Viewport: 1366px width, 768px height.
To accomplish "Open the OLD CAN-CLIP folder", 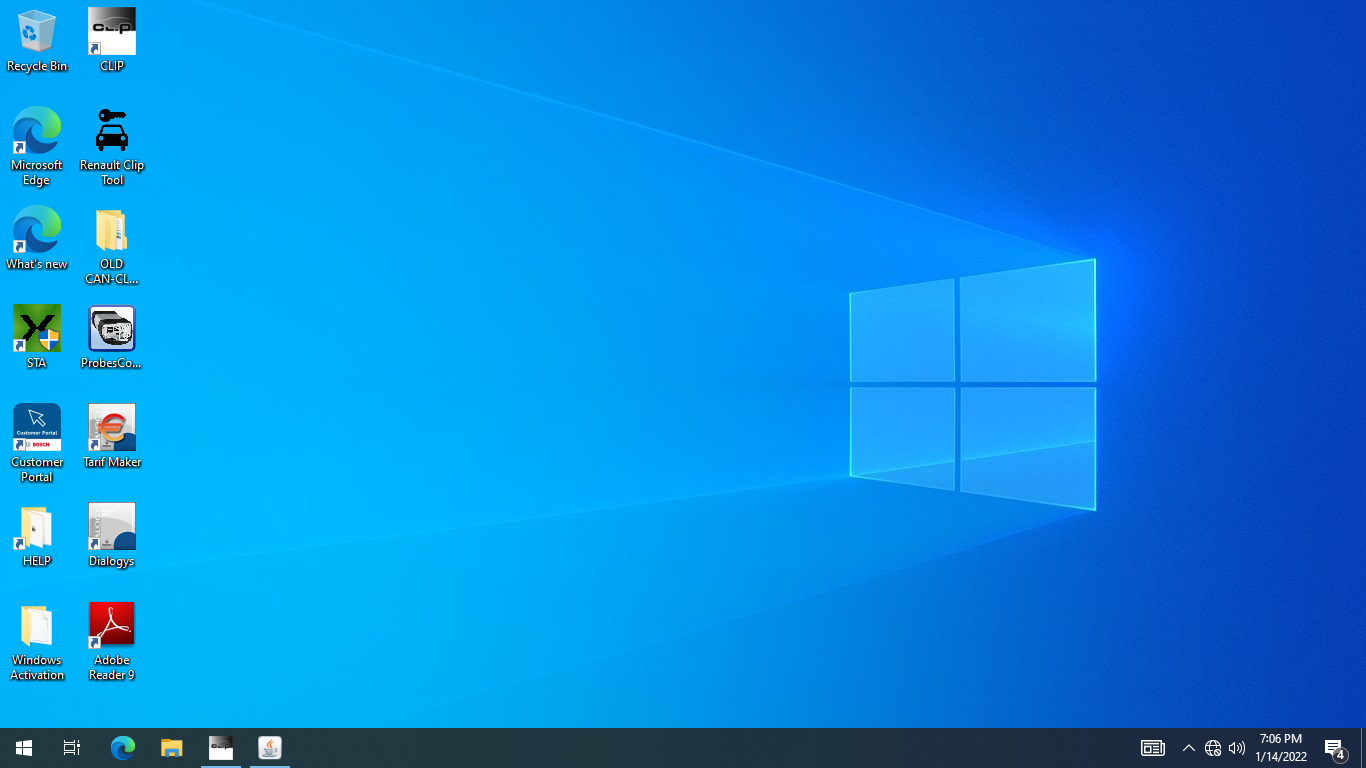I will 111,229.
